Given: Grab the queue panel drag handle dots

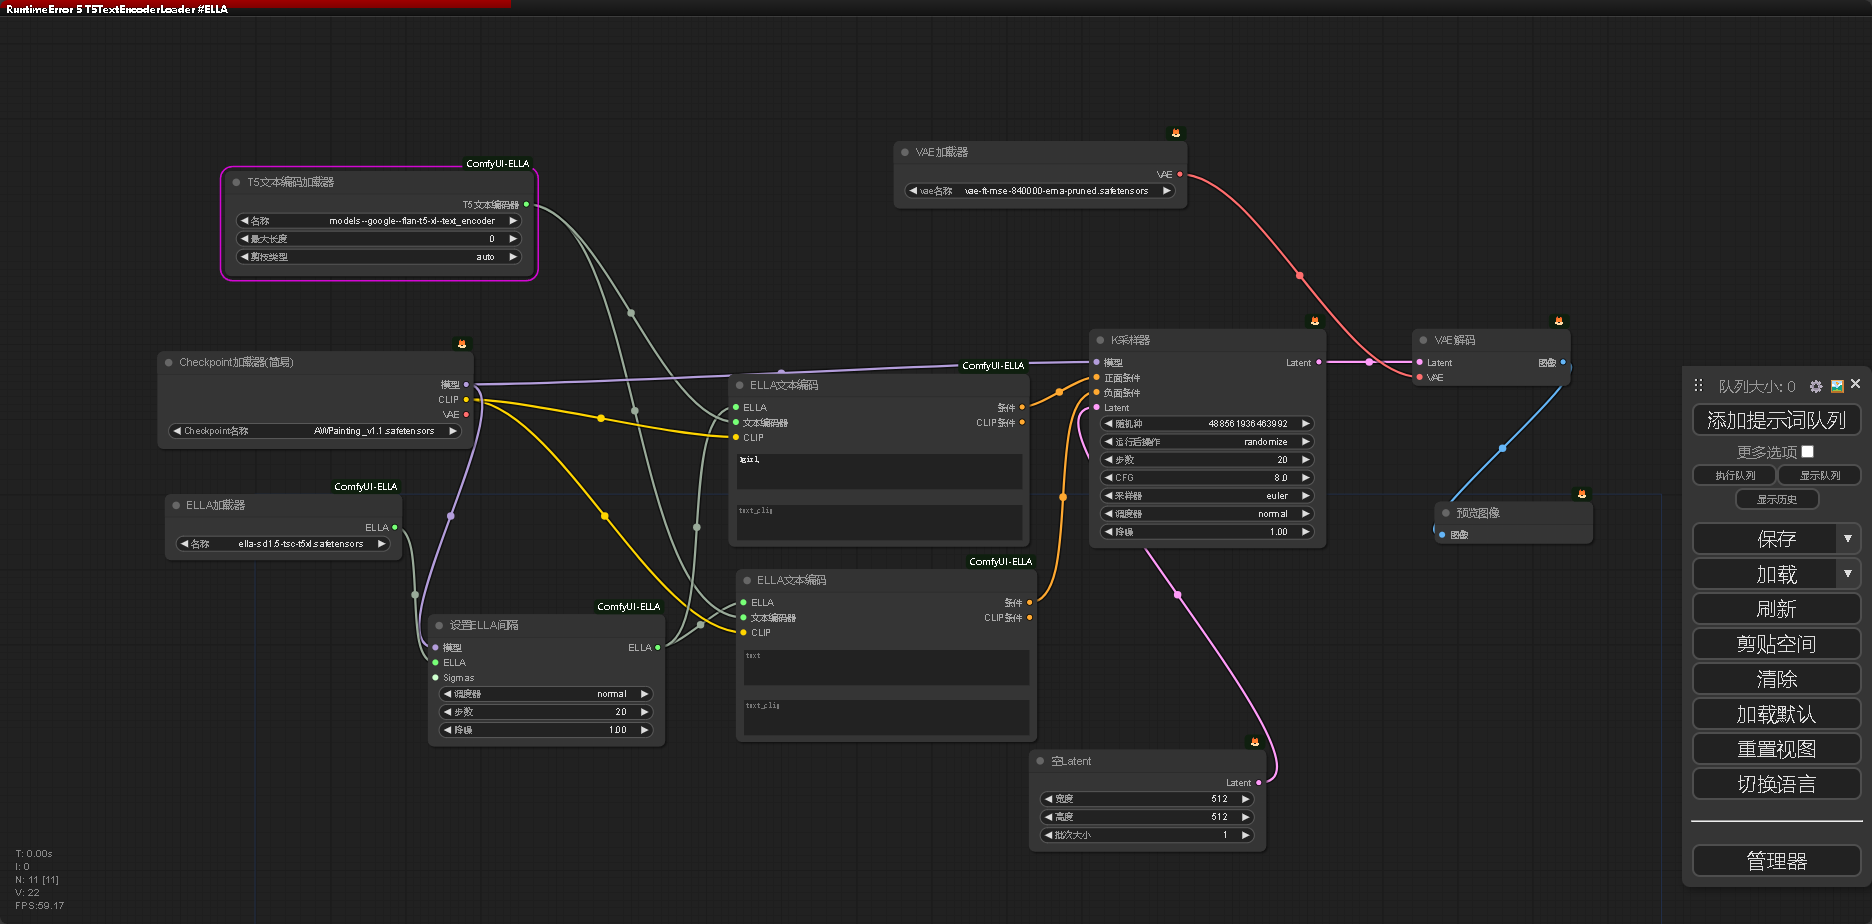Looking at the screenshot, I should coord(1698,385).
